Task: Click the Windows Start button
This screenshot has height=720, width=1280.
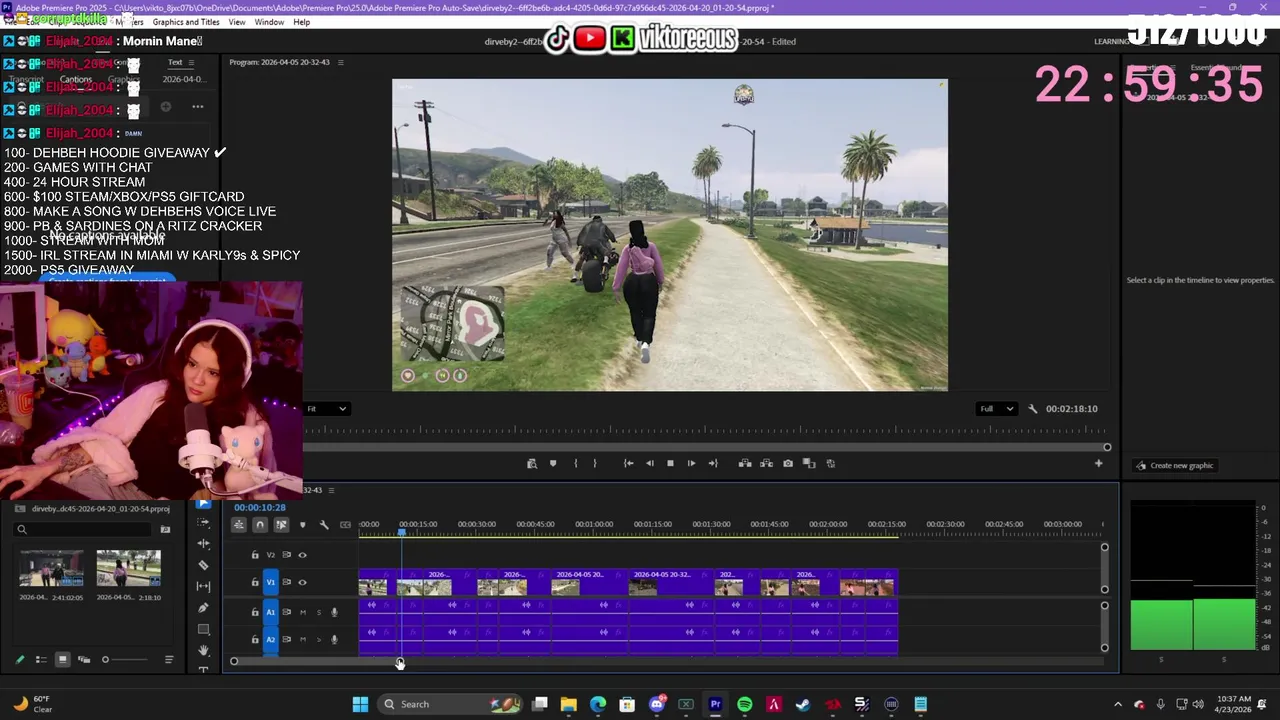Action: coord(360,704)
